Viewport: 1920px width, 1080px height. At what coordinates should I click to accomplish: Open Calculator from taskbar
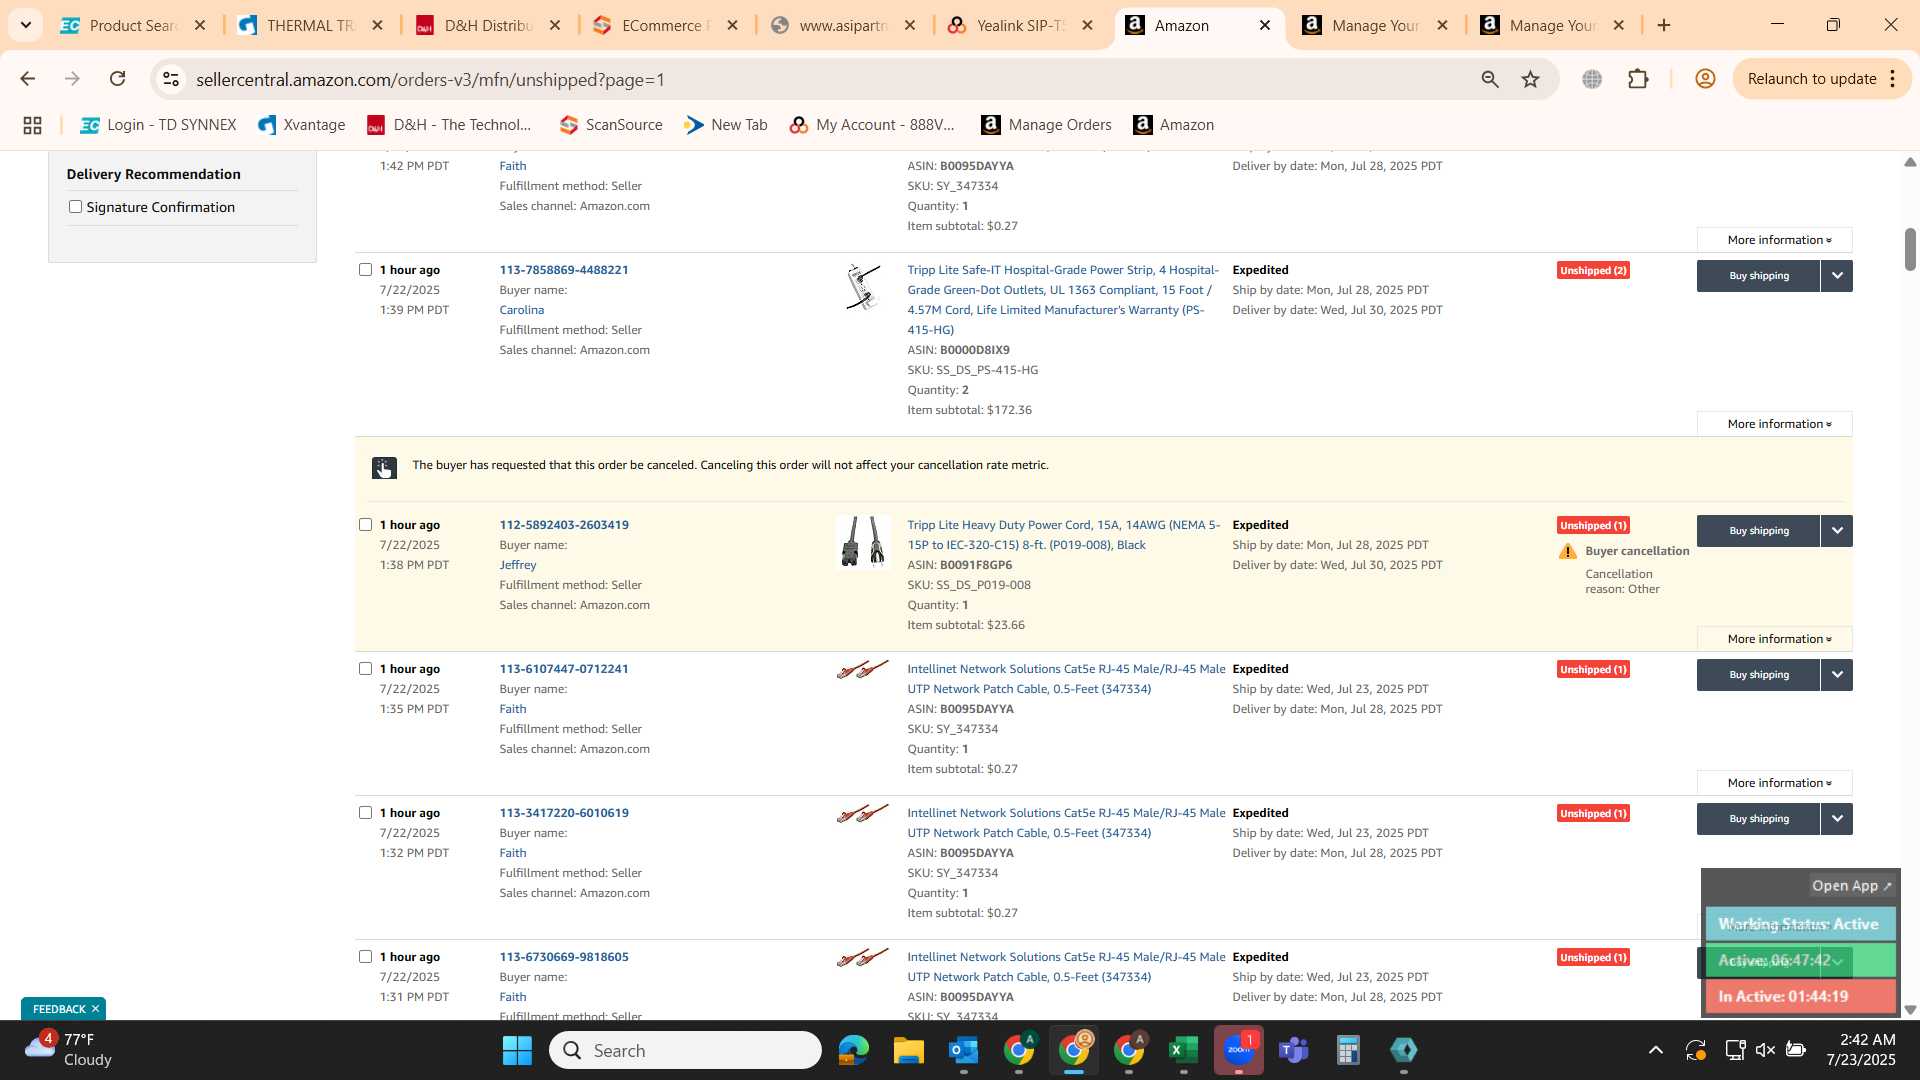coord(1348,1051)
